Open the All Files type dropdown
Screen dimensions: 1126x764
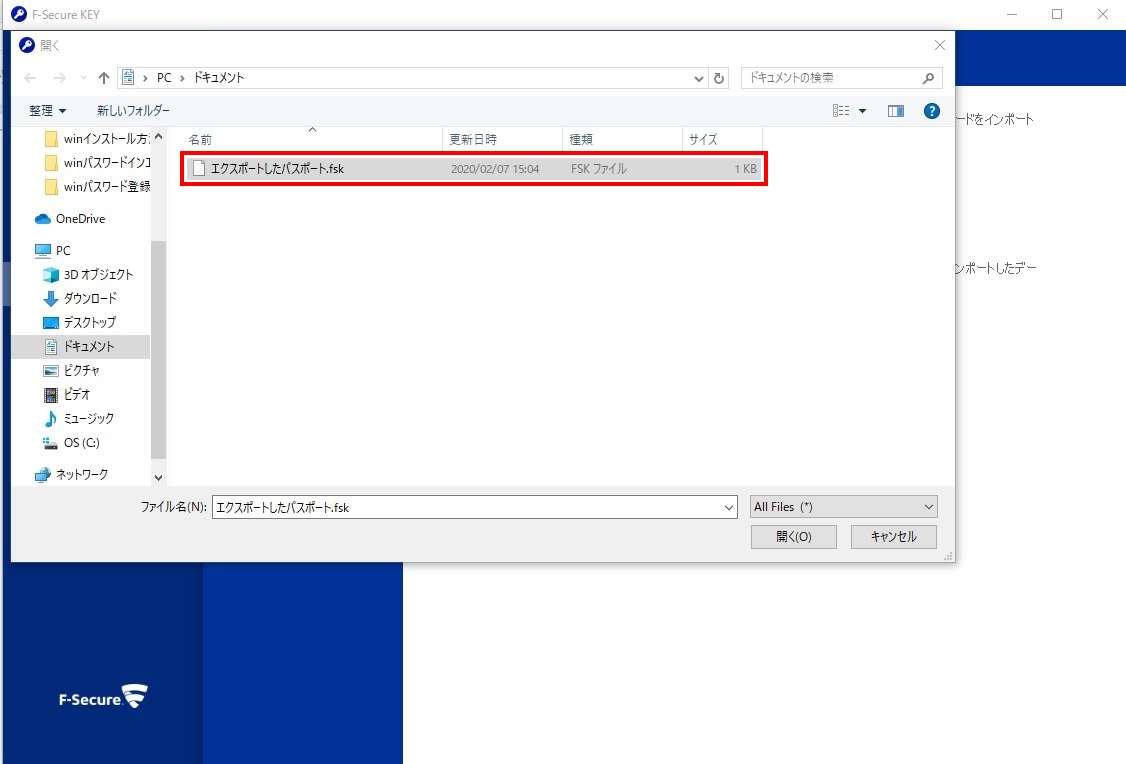click(x=843, y=507)
